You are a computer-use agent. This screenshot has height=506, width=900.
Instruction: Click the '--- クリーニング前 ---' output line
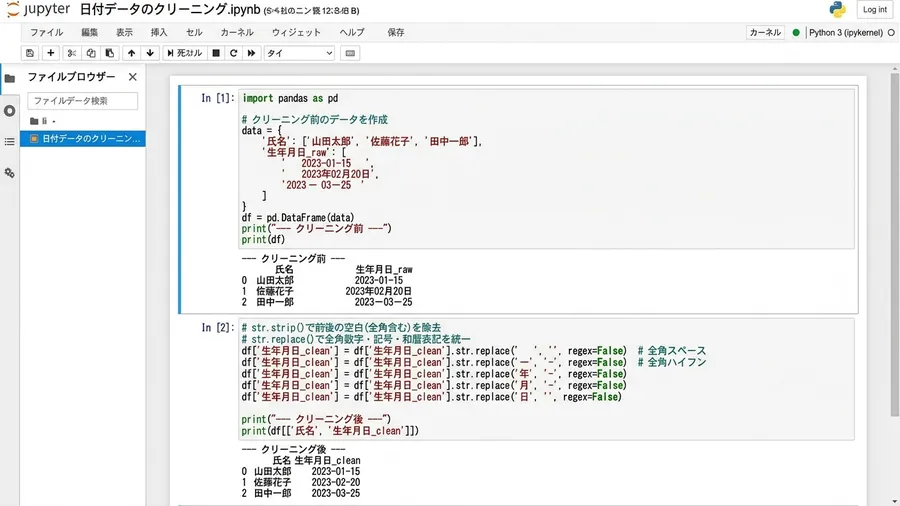click(x=293, y=258)
